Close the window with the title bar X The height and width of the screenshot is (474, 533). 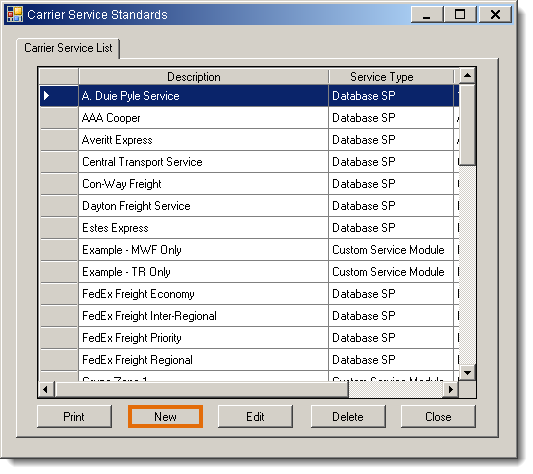pos(495,15)
